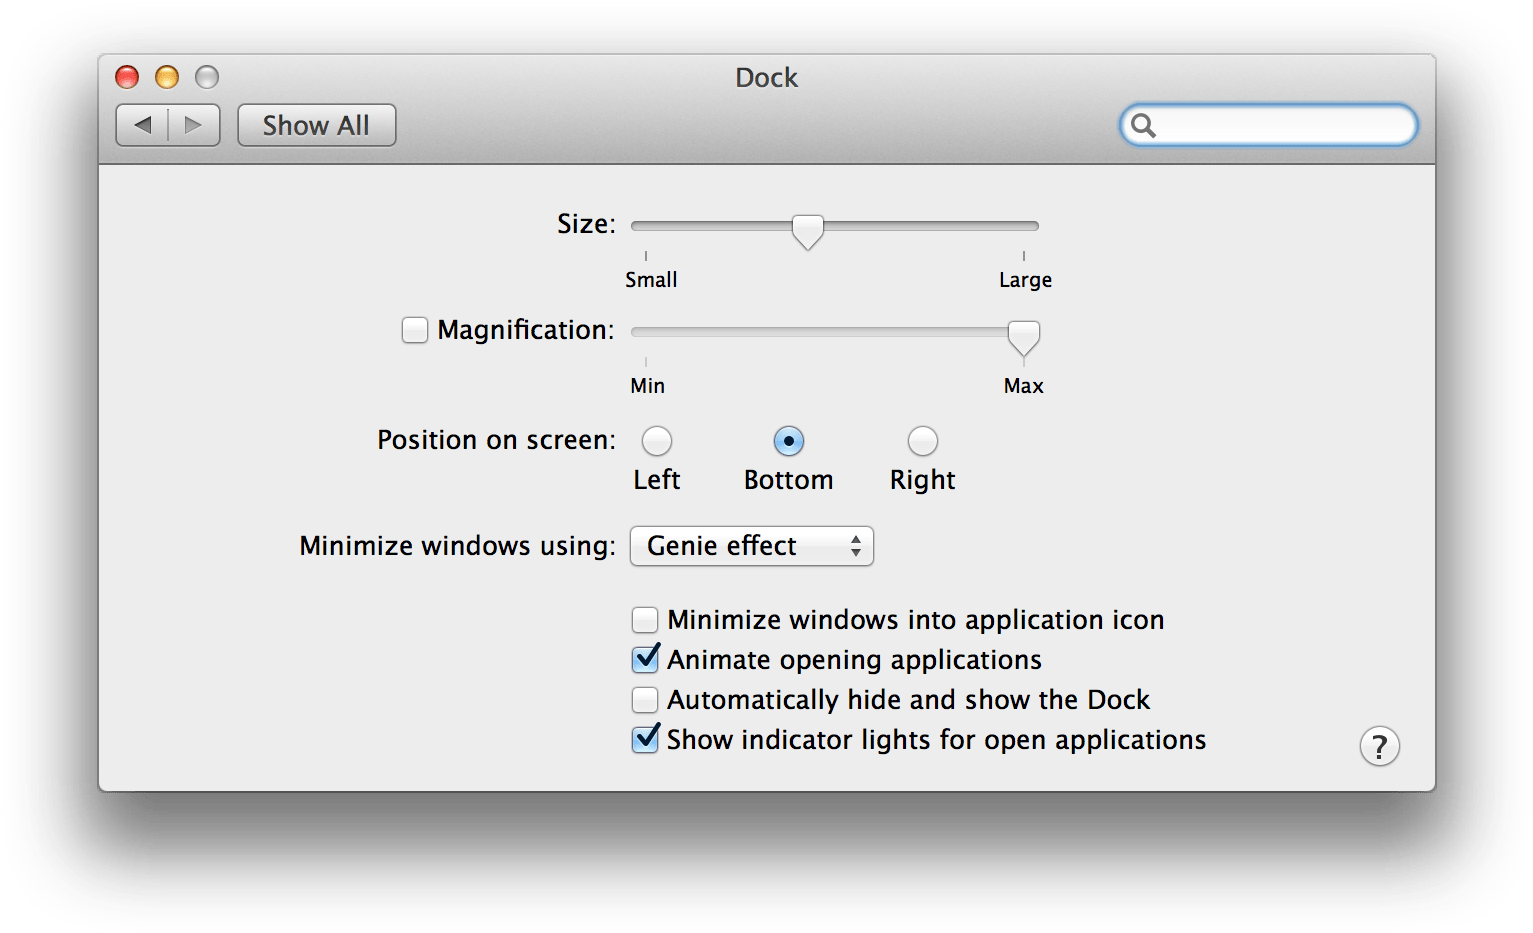
Task: Select the Right screen position
Action: 922,440
